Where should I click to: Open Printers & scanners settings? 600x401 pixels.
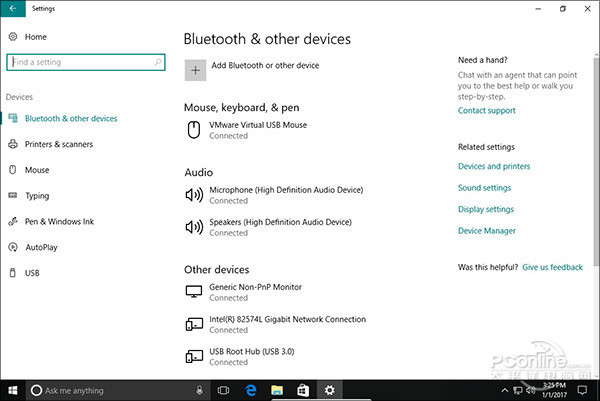click(x=59, y=145)
